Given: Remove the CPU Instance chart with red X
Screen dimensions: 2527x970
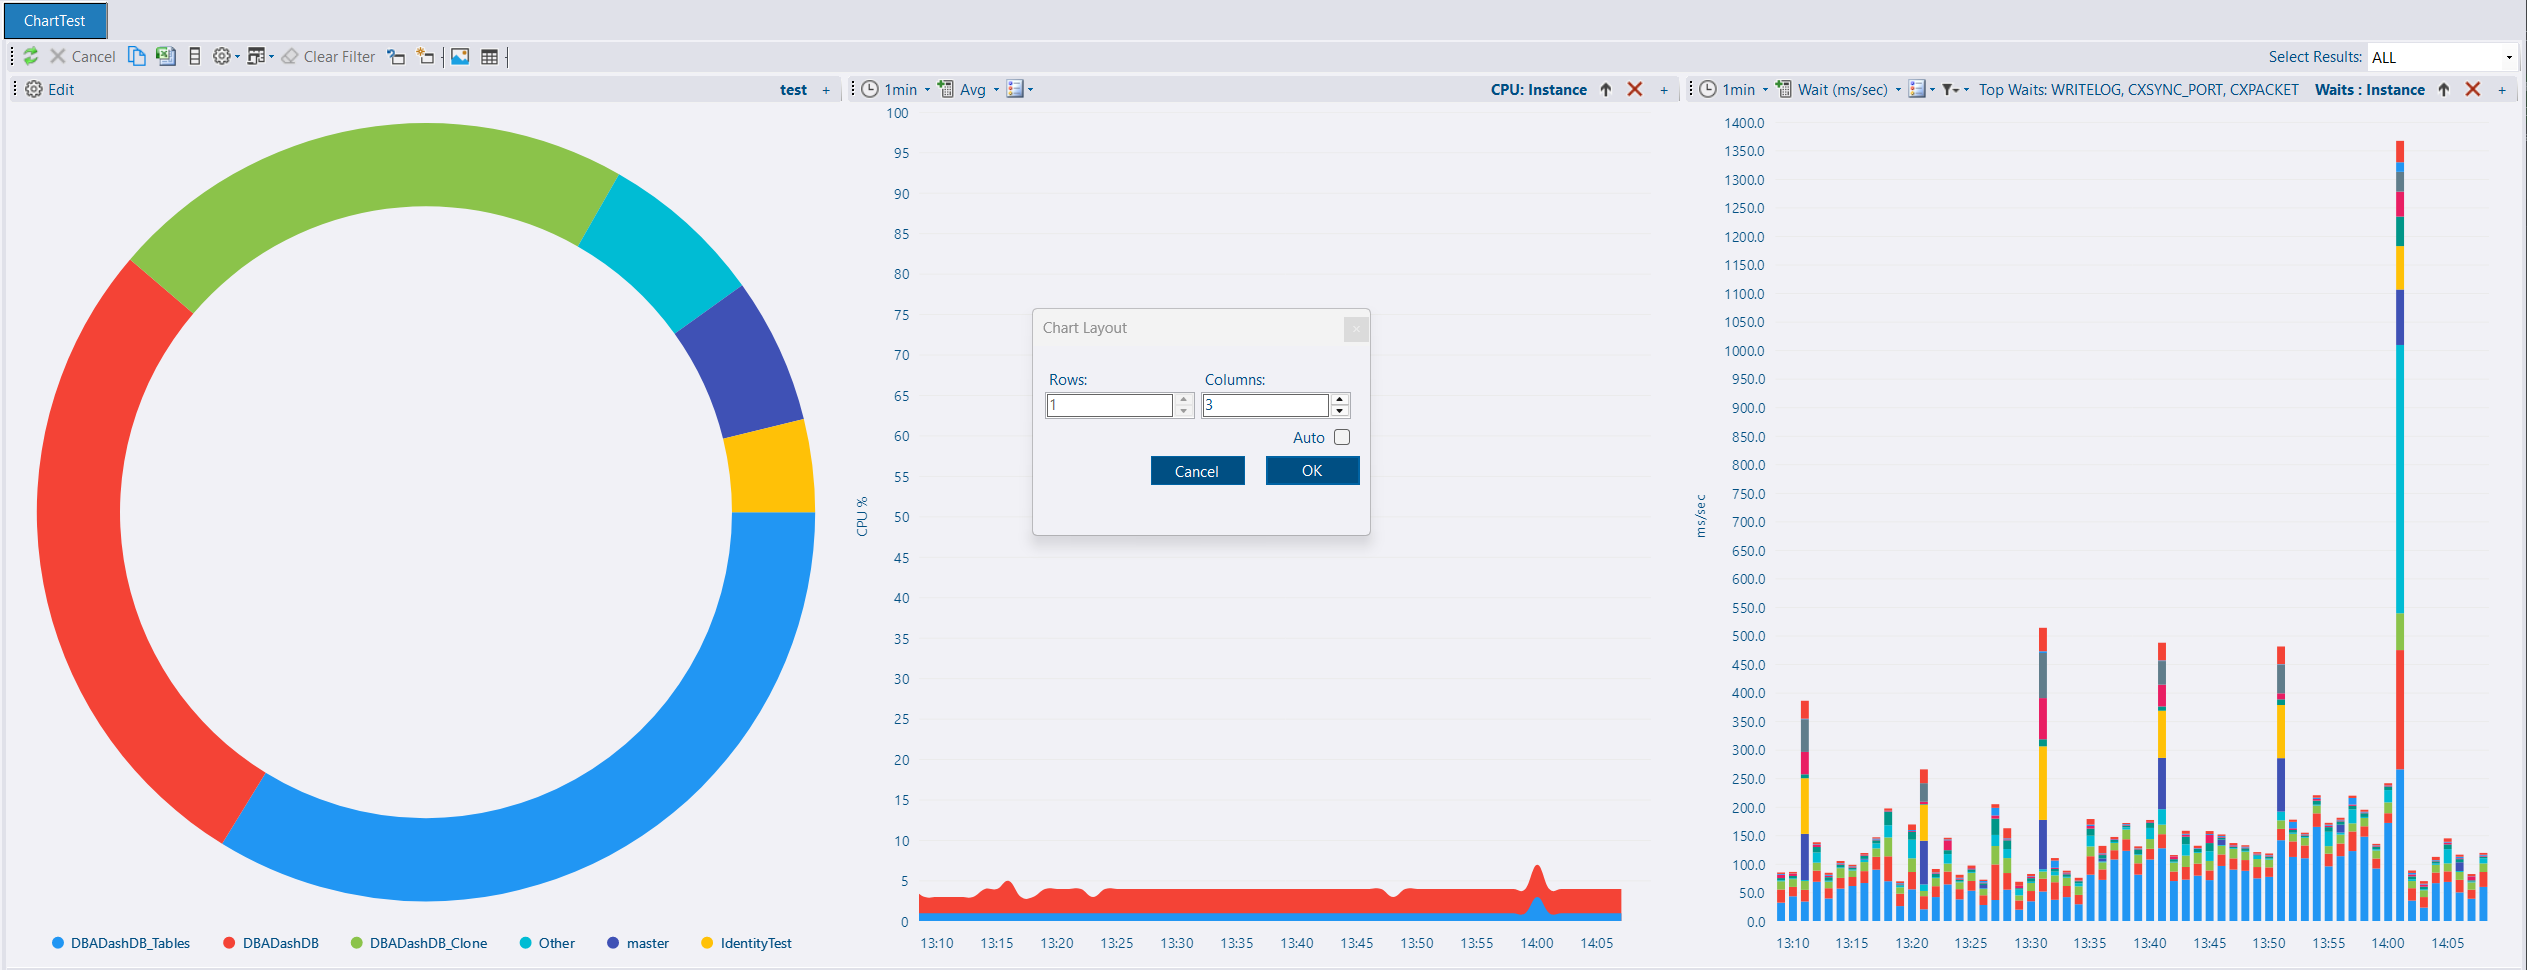Looking at the screenshot, I should 1635,90.
